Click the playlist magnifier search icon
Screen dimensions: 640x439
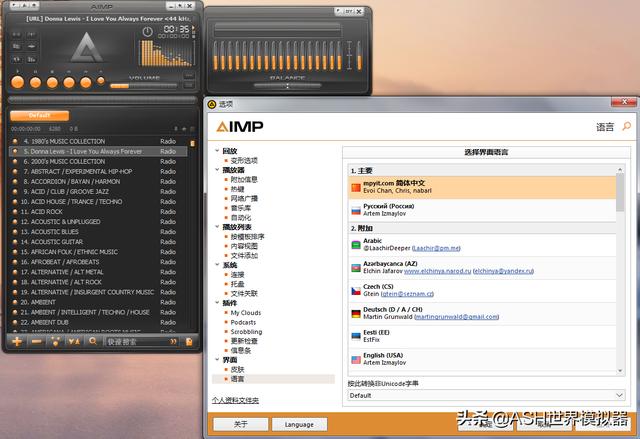tap(93, 341)
